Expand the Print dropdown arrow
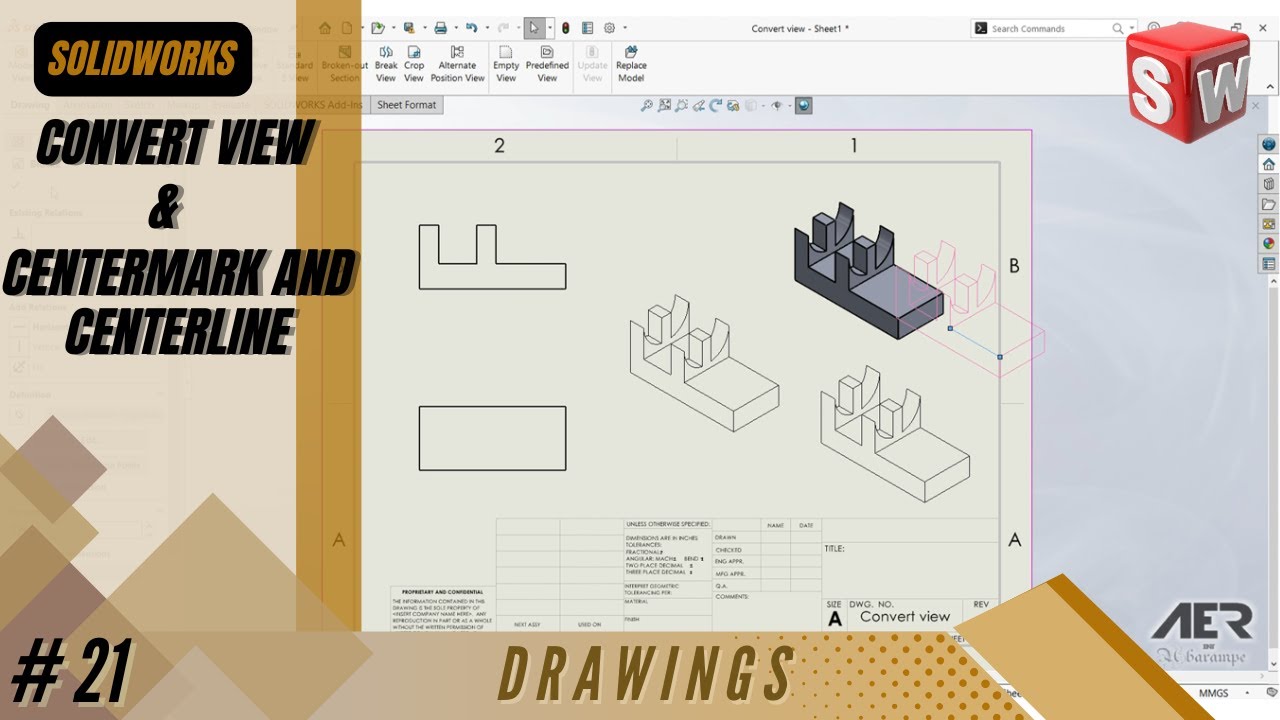This screenshot has height=720, width=1280. [x=456, y=28]
